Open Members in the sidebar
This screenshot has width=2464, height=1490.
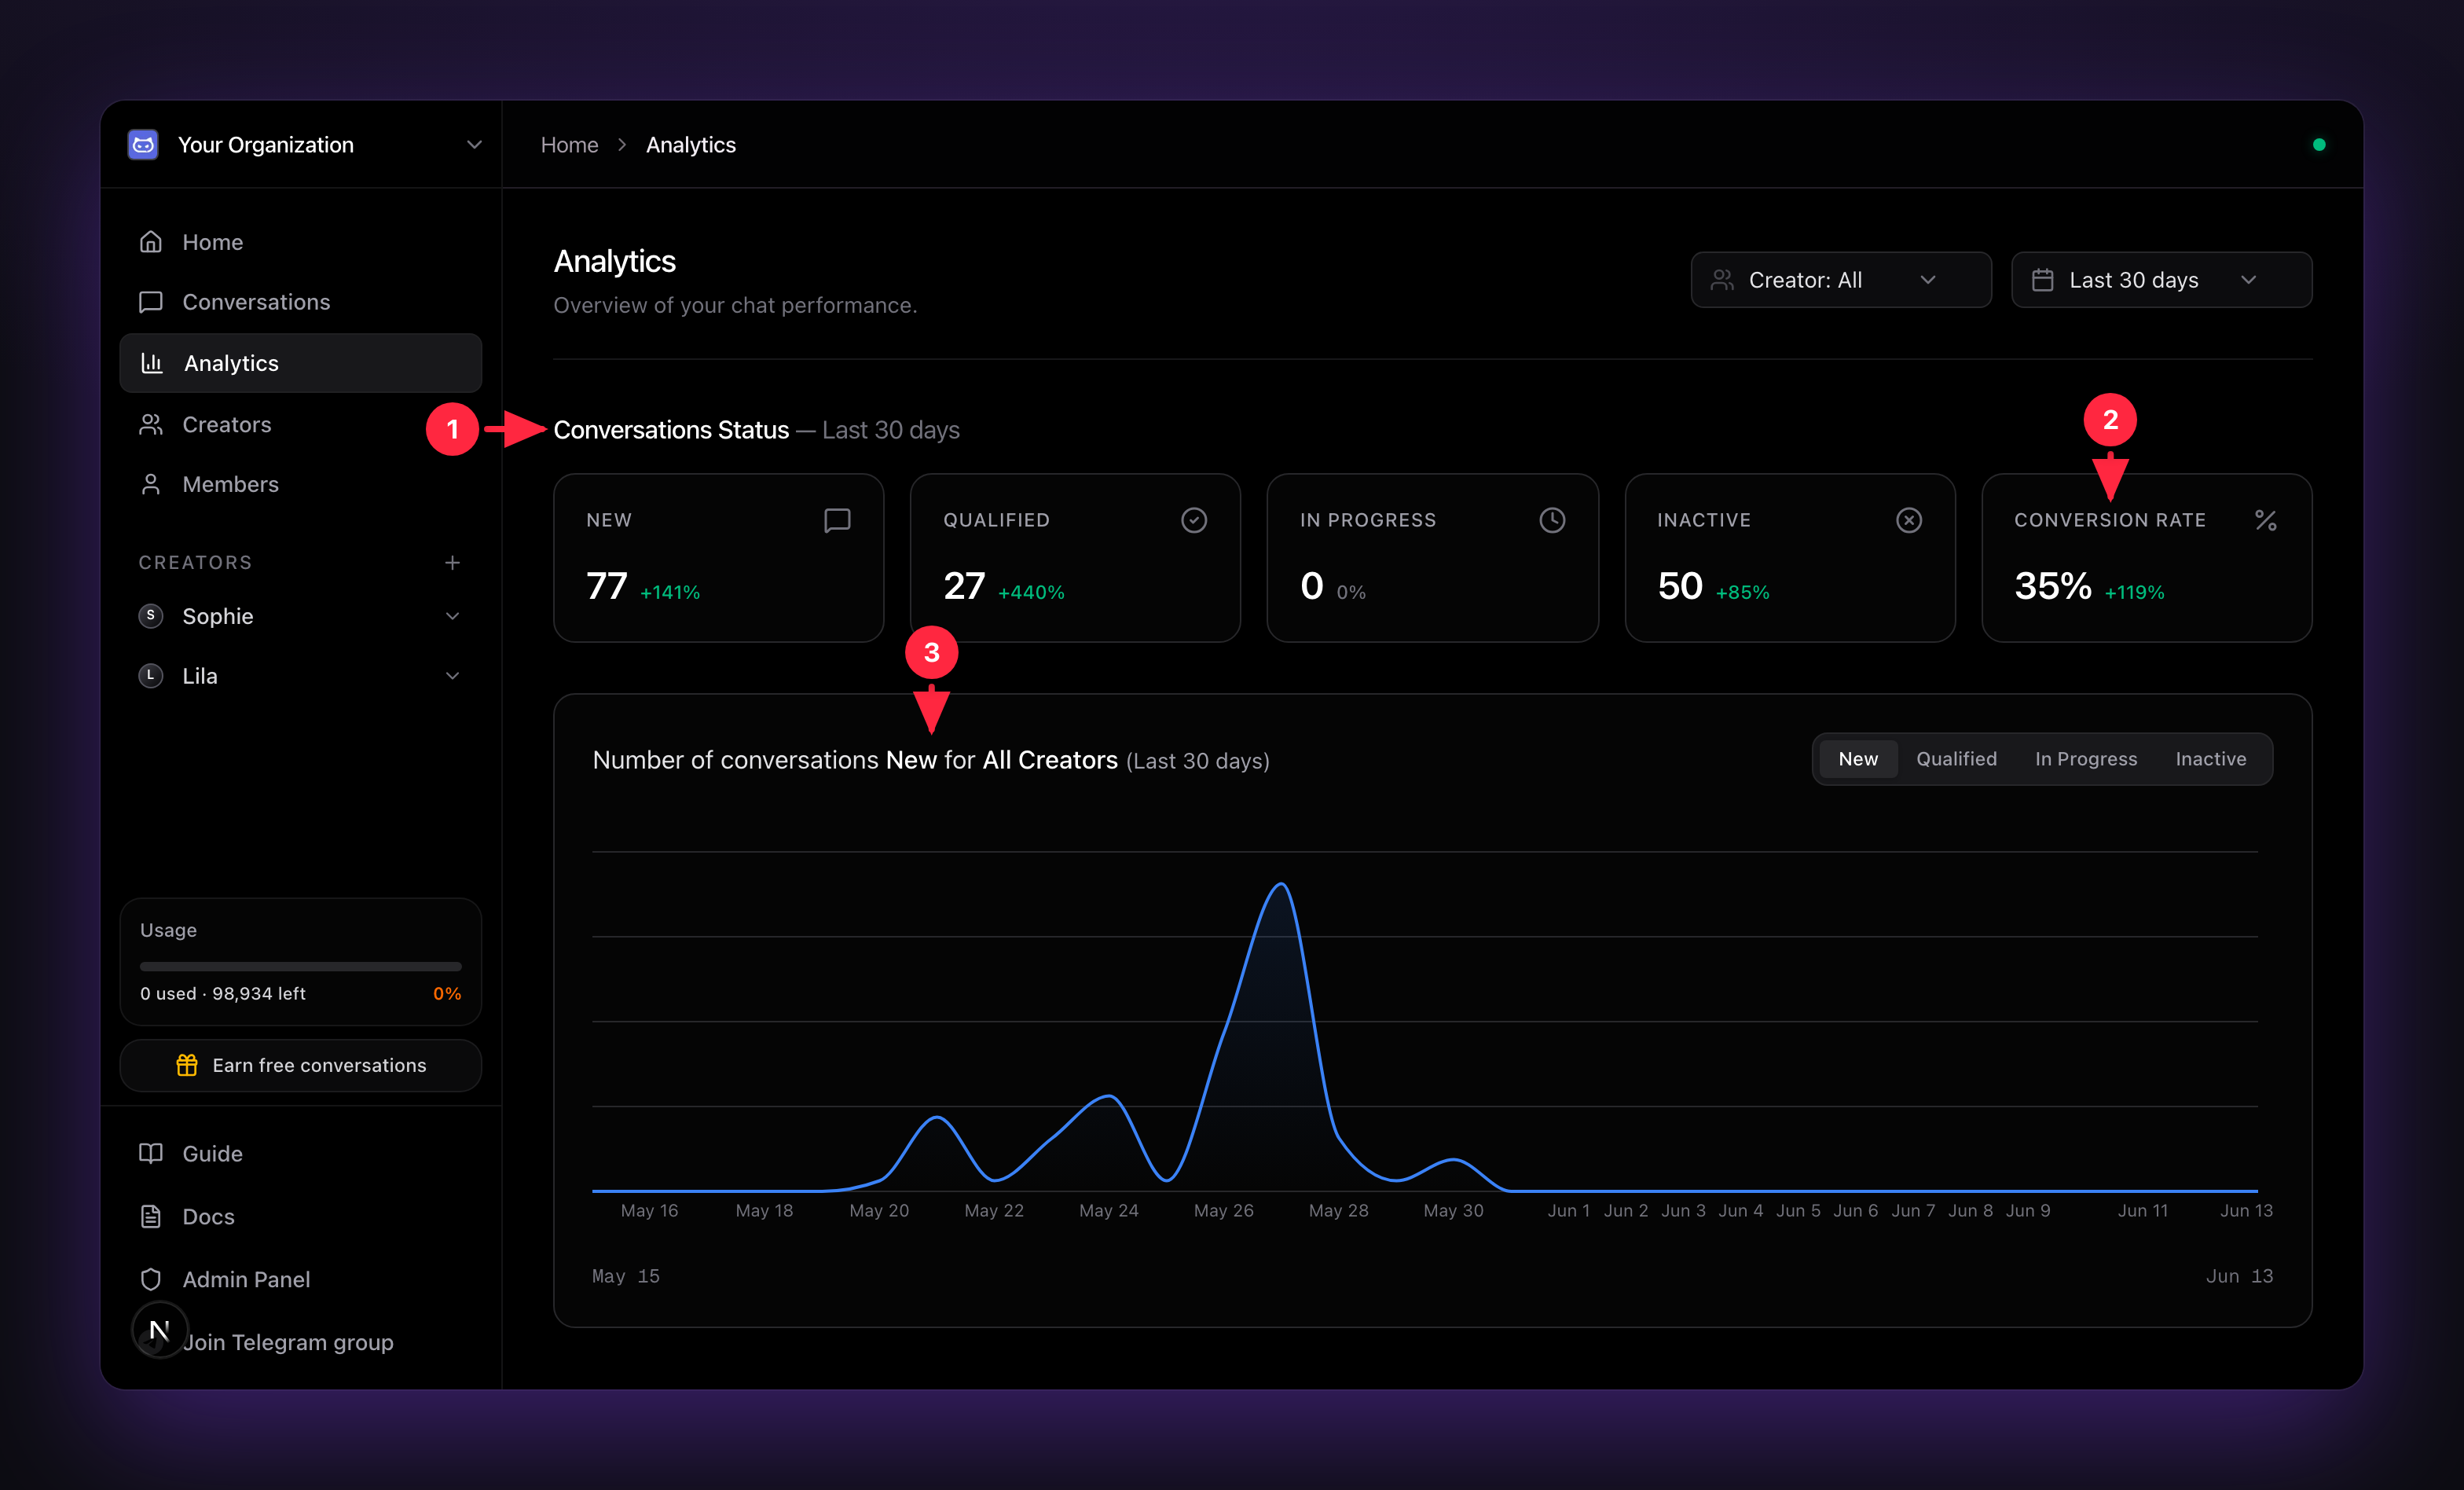click(300, 484)
